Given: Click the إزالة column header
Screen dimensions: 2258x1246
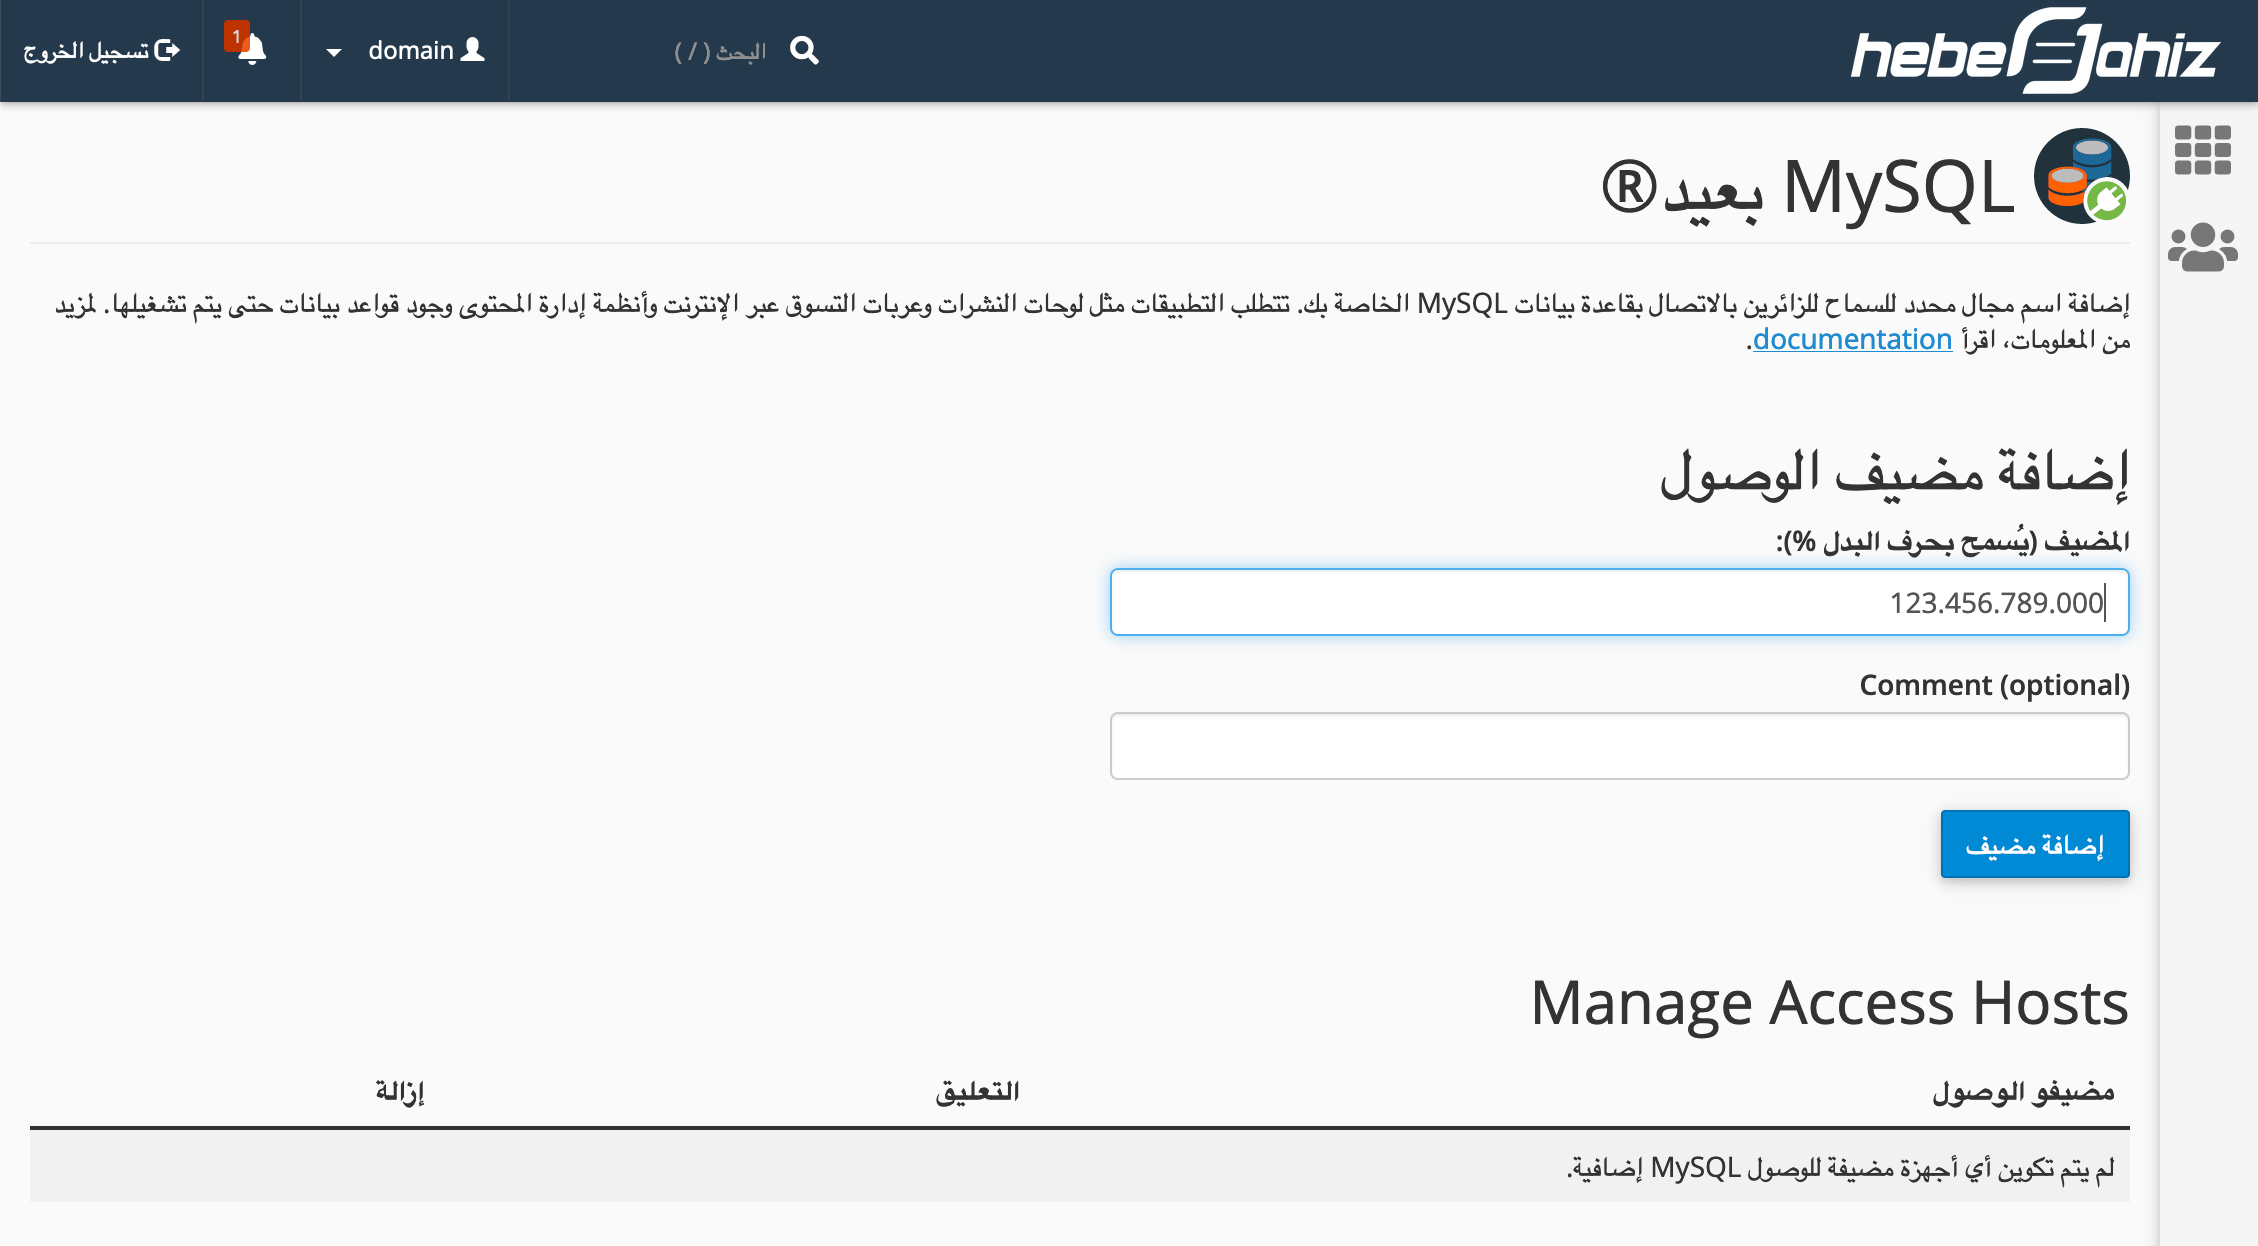Looking at the screenshot, I should point(400,1091).
